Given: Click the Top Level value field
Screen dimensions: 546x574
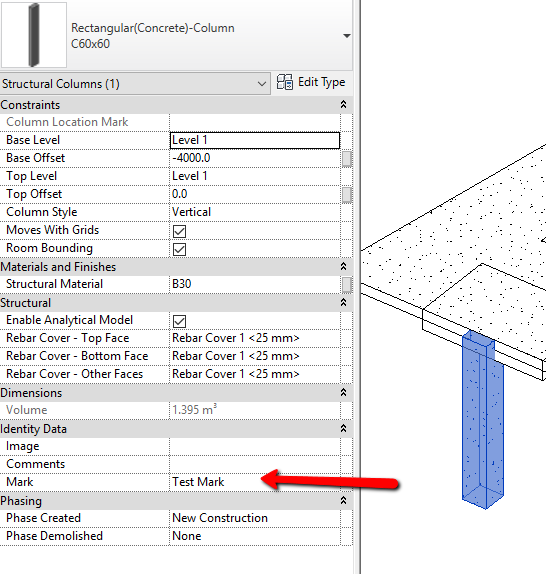Looking at the screenshot, I should click(x=255, y=176).
